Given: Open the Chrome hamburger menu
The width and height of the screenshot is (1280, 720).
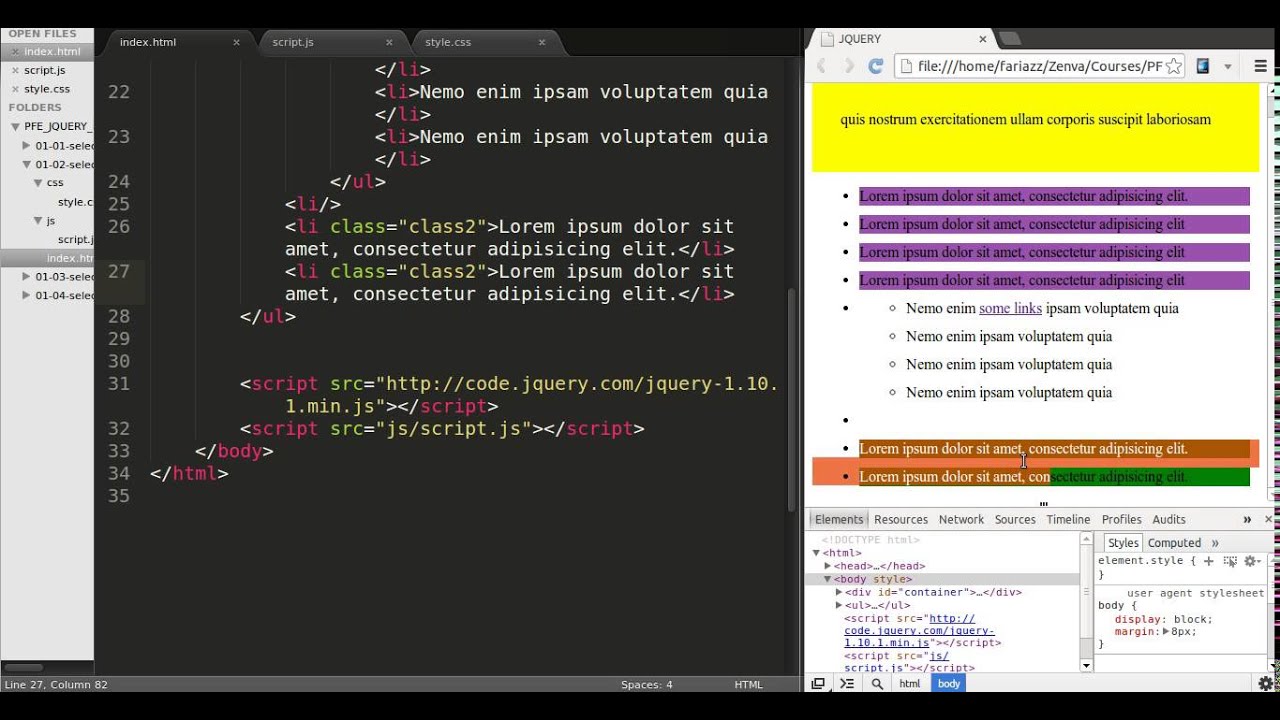Looking at the screenshot, I should tap(1260, 66).
